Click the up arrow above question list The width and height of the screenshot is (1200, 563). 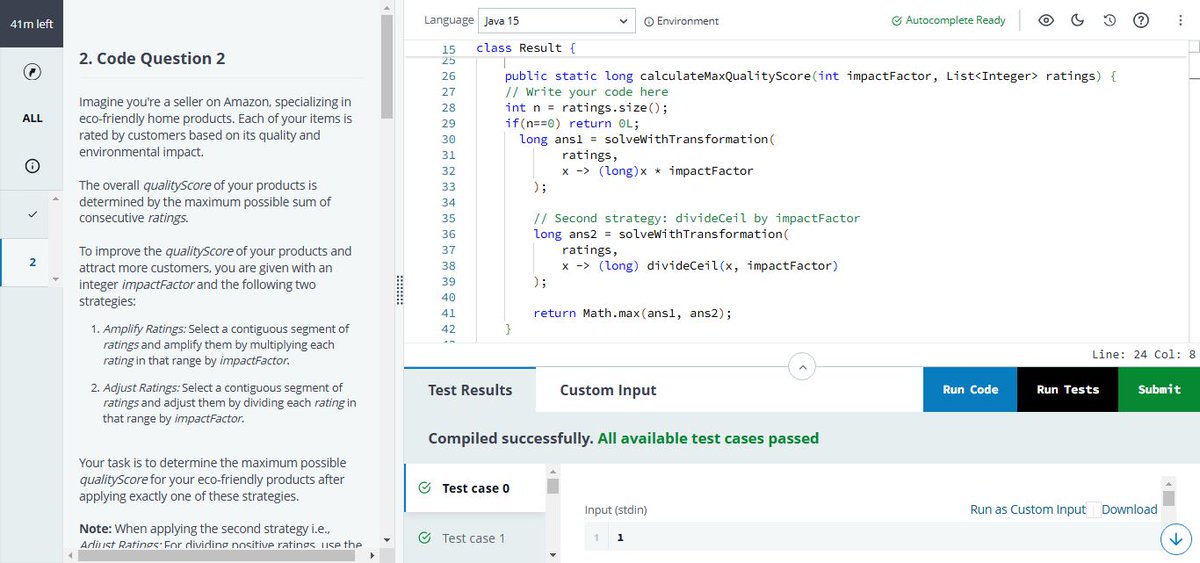click(x=56, y=198)
